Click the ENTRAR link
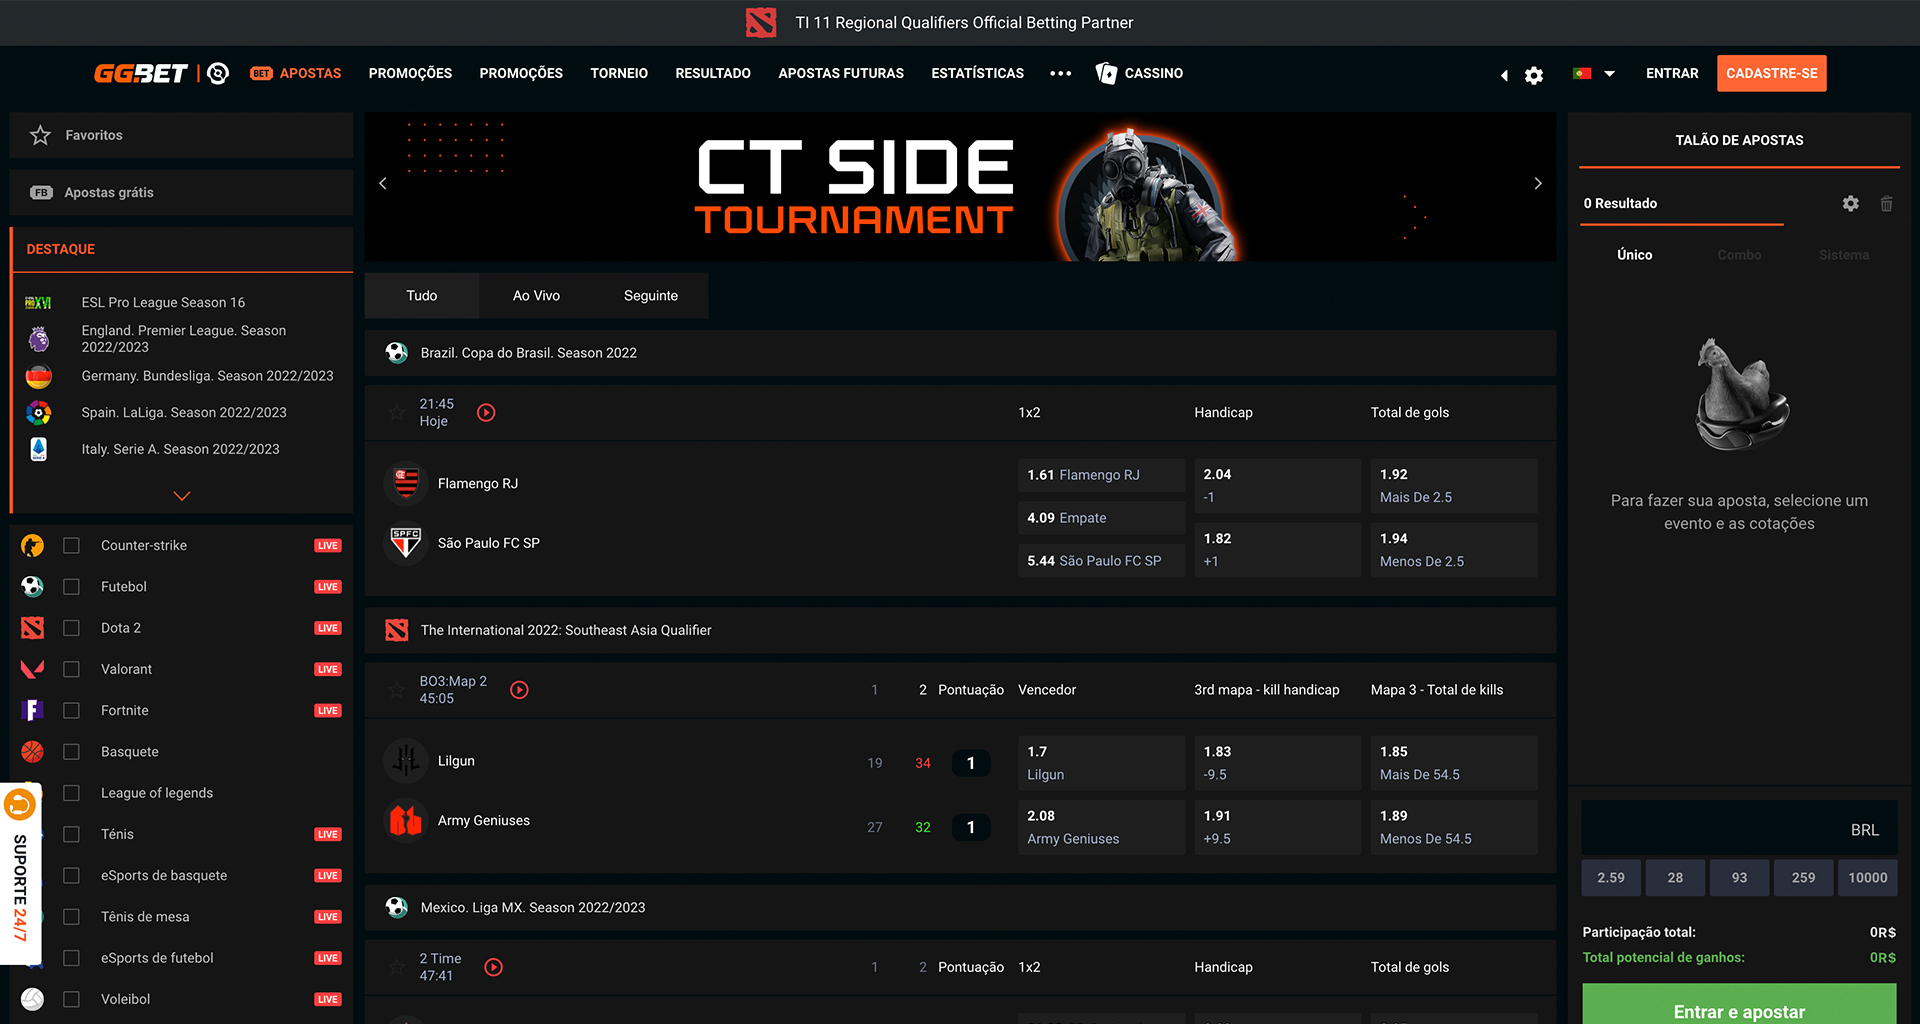This screenshot has height=1024, width=1920. pos(1672,73)
